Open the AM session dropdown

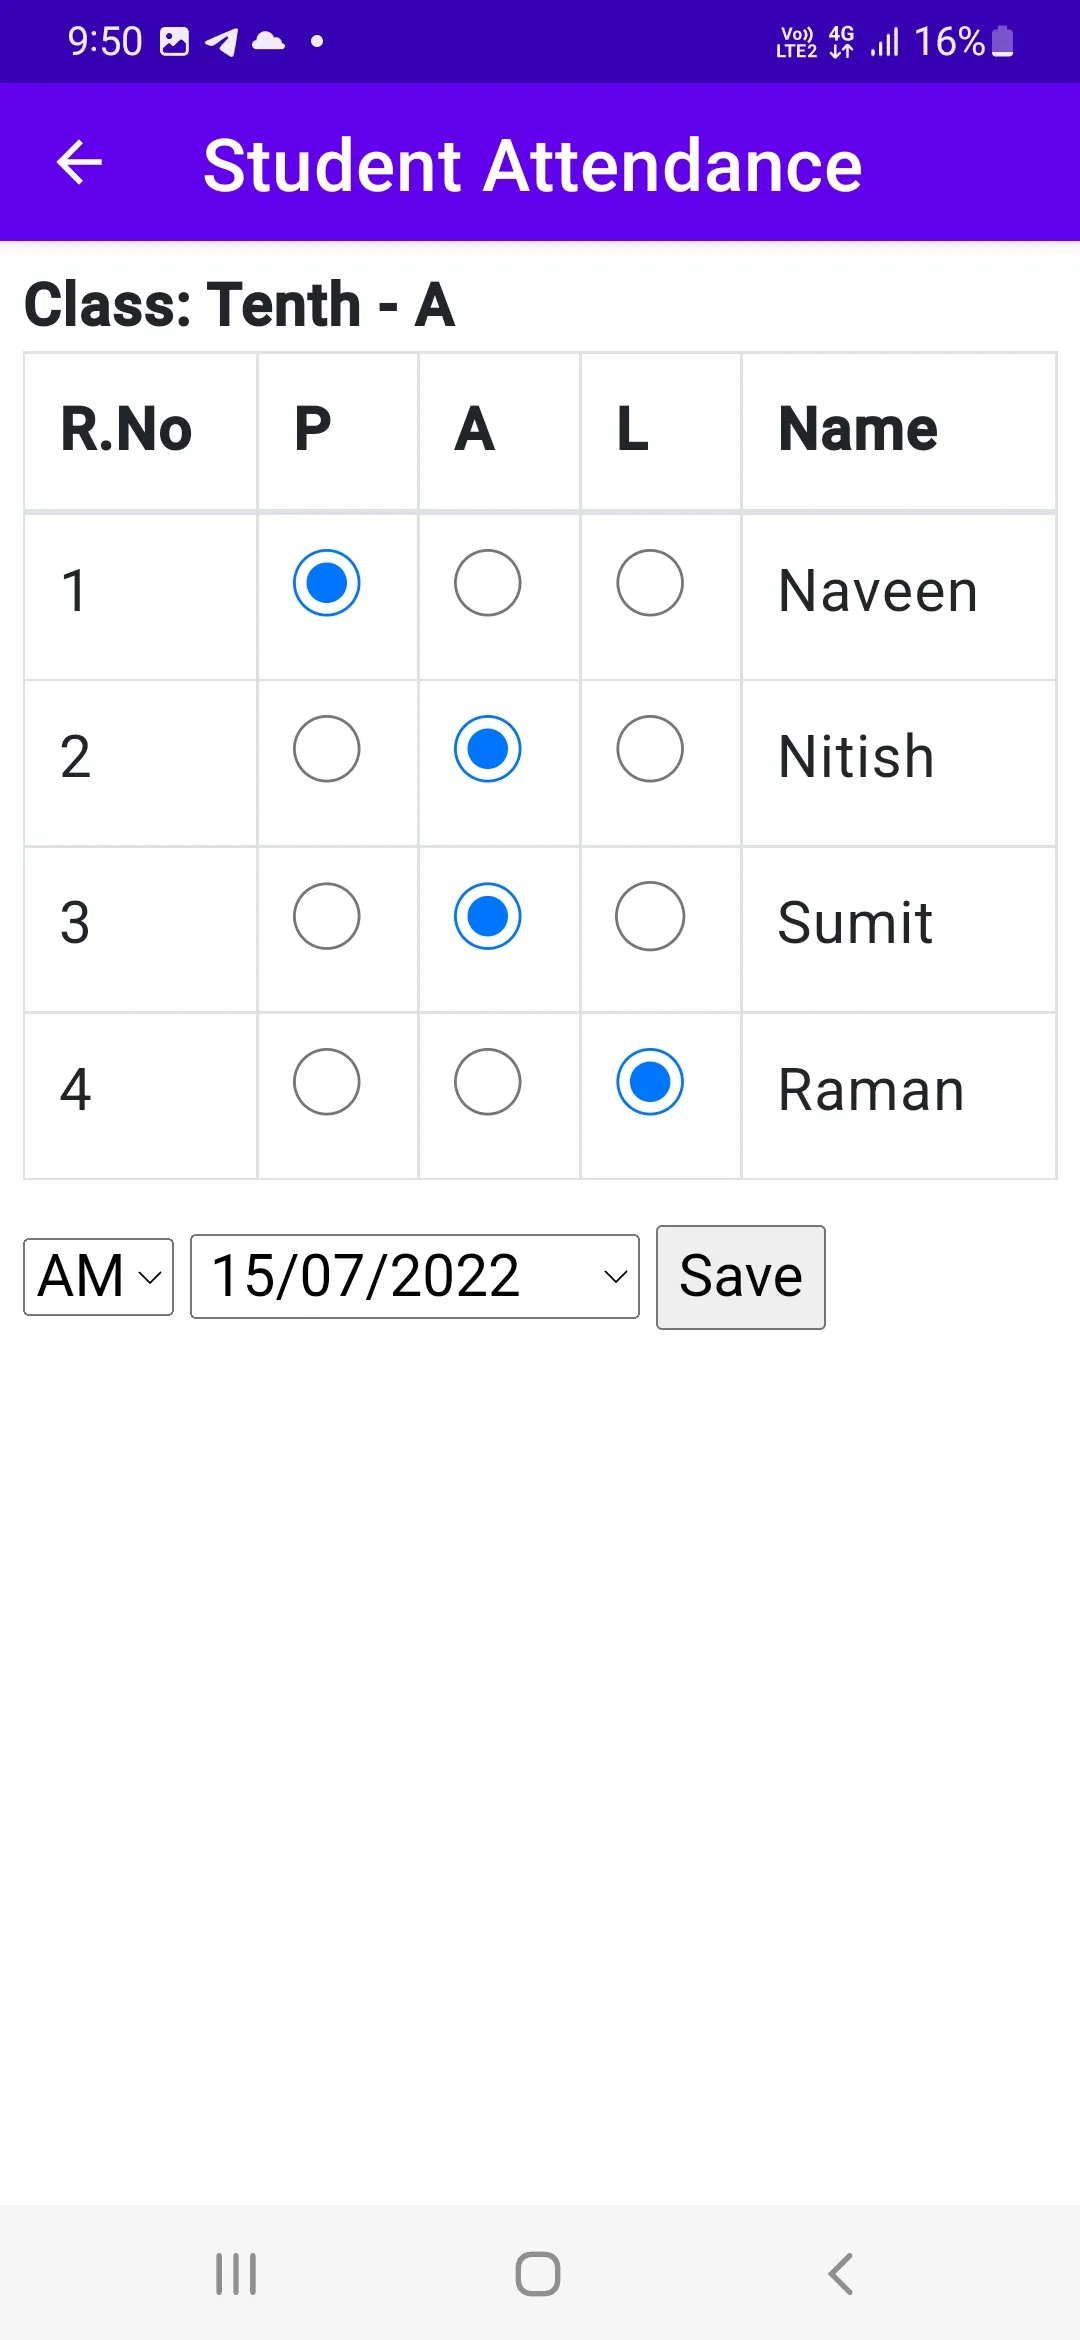(x=98, y=1277)
